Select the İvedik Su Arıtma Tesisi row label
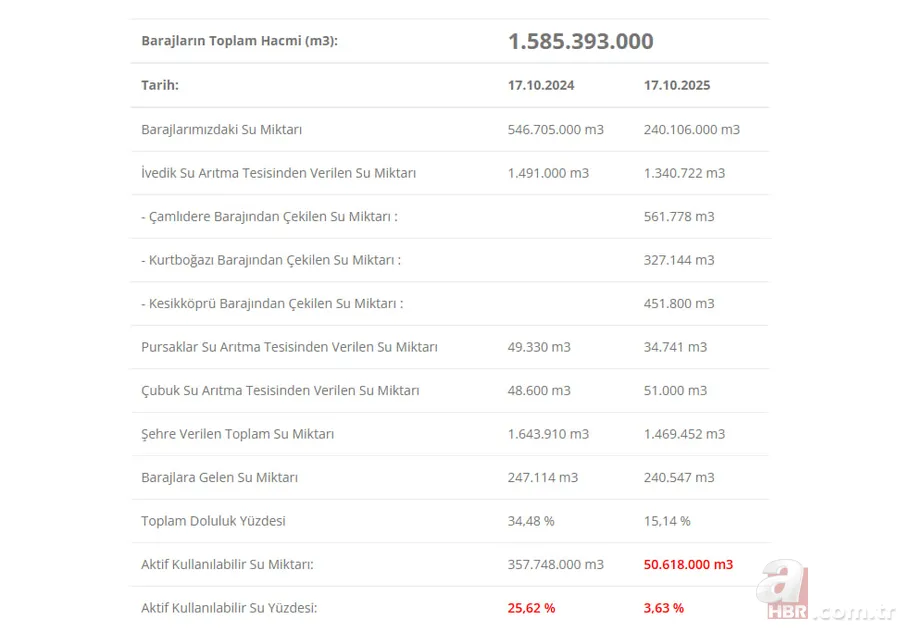The height and width of the screenshot is (632, 900). coord(279,173)
